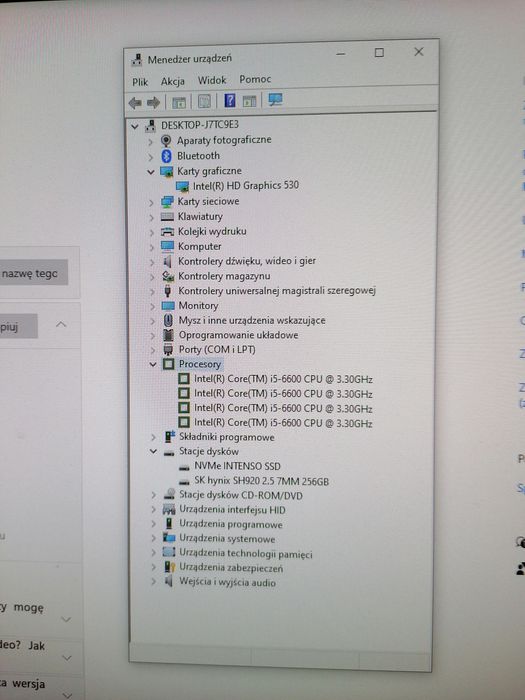Click the Kolejki wydruku printer icon
This screenshot has height=700, width=525.
pos(167,232)
